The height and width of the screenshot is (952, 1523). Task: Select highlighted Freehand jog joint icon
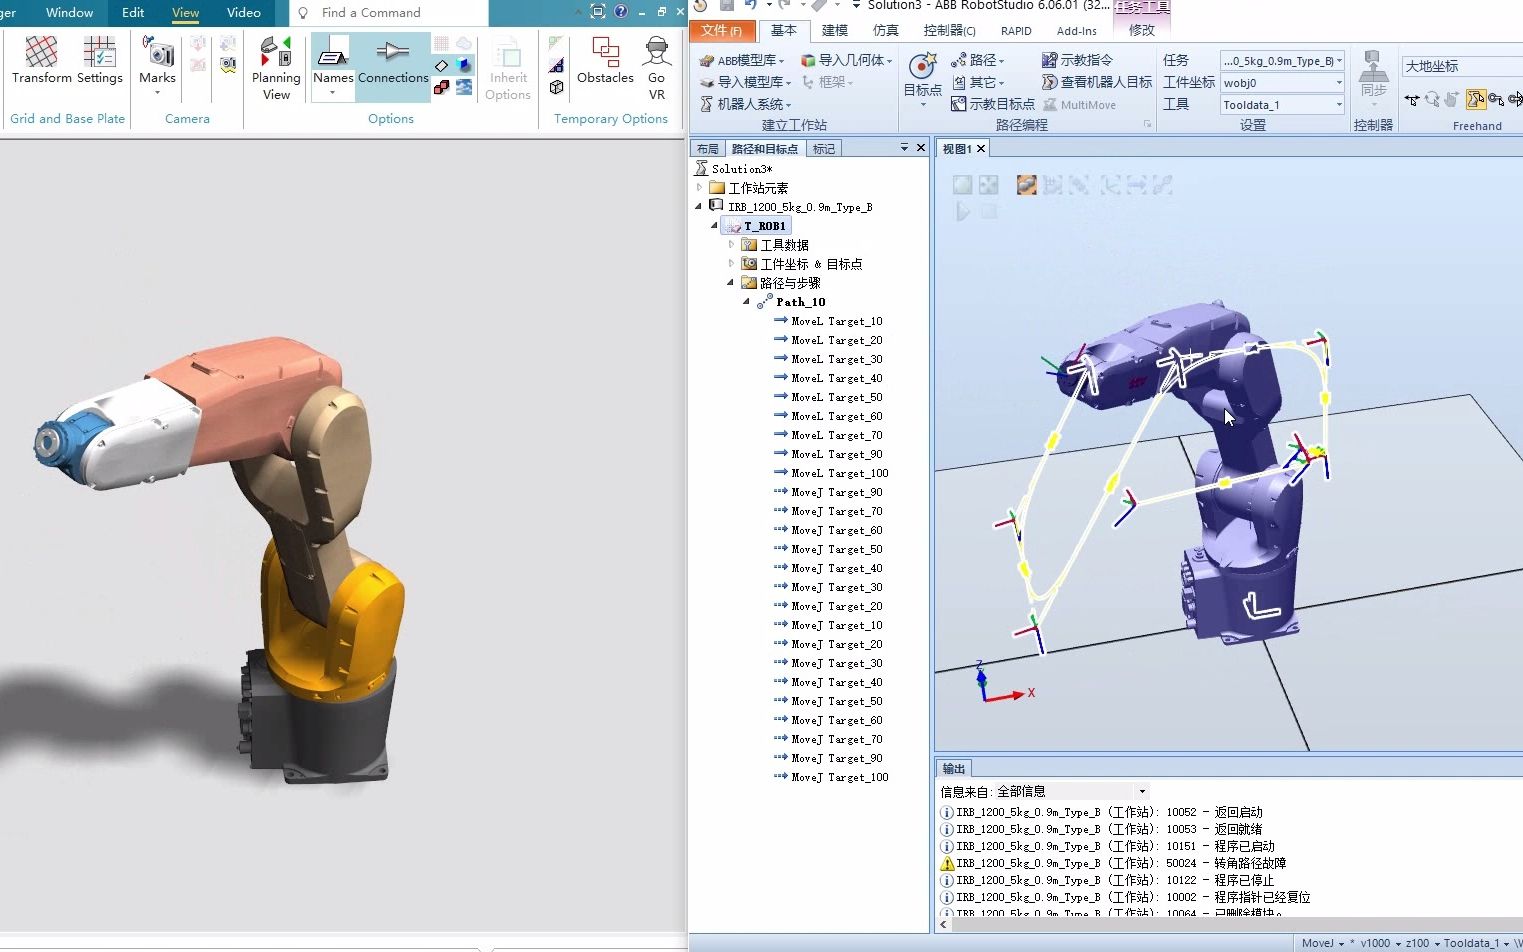[1475, 99]
